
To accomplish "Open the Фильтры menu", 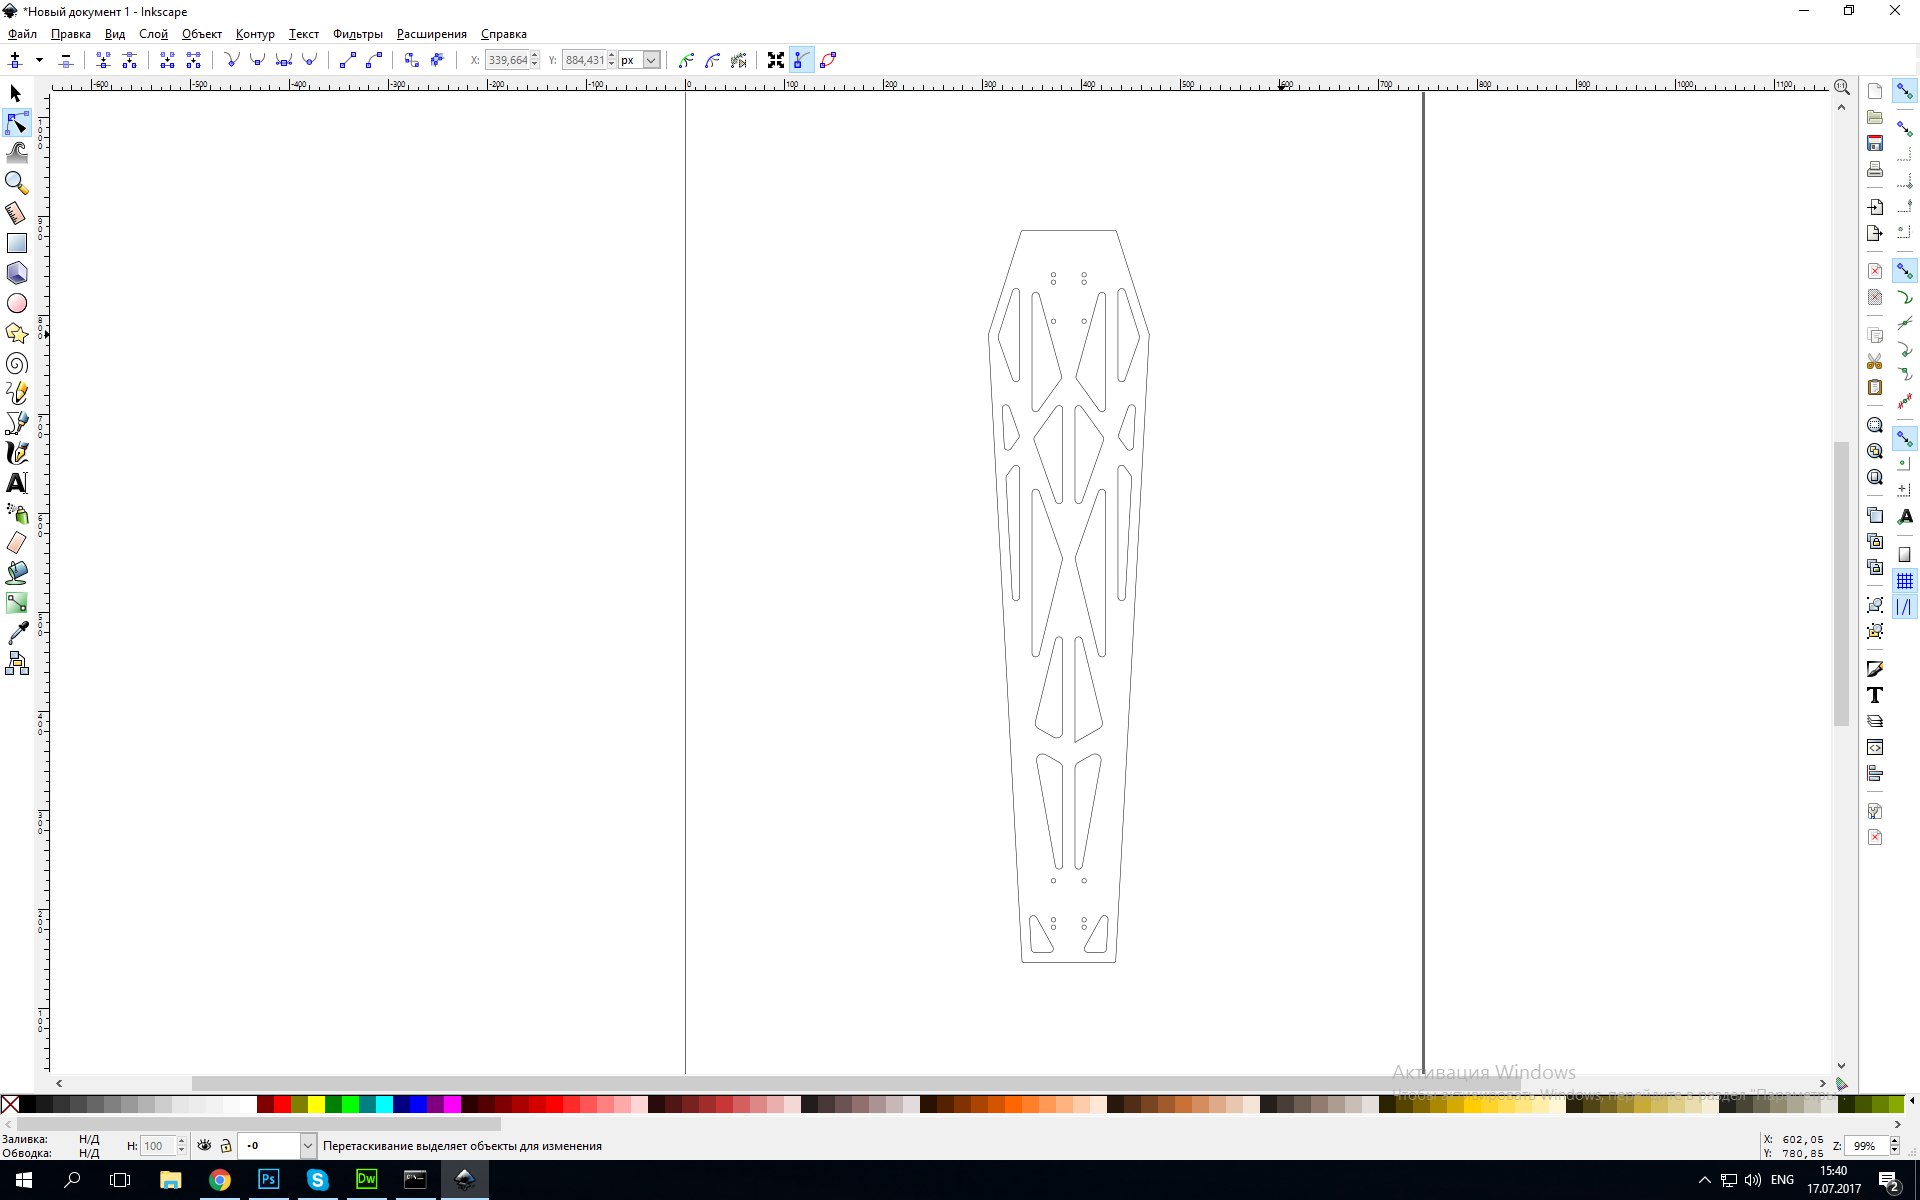I will click(x=358, y=34).
